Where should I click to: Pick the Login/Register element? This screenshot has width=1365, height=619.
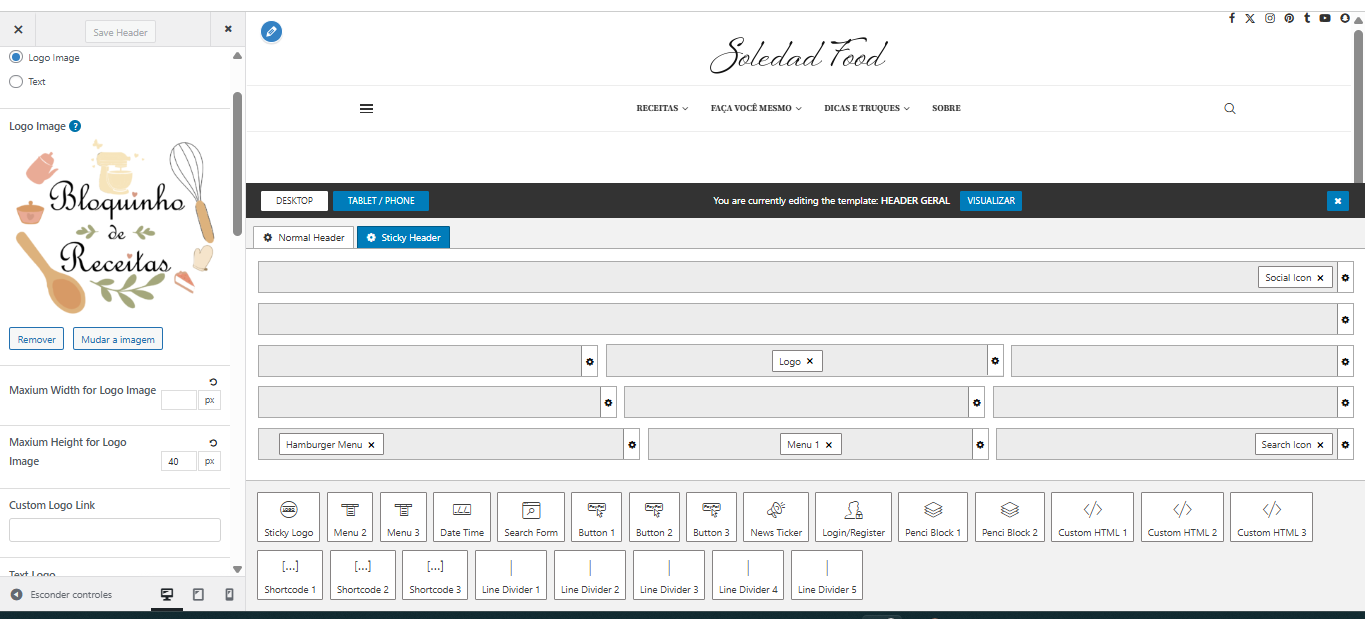(853, 517)
